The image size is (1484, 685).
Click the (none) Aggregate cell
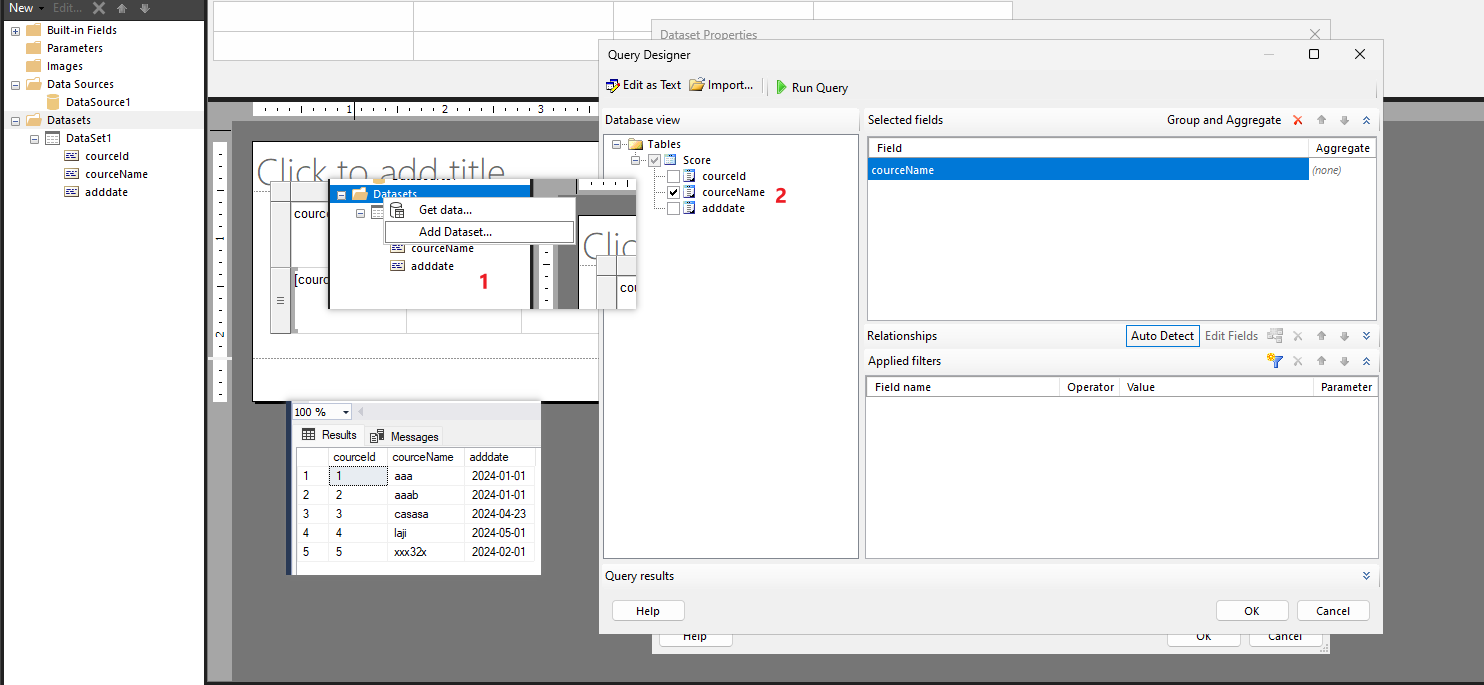(1342, 170)
